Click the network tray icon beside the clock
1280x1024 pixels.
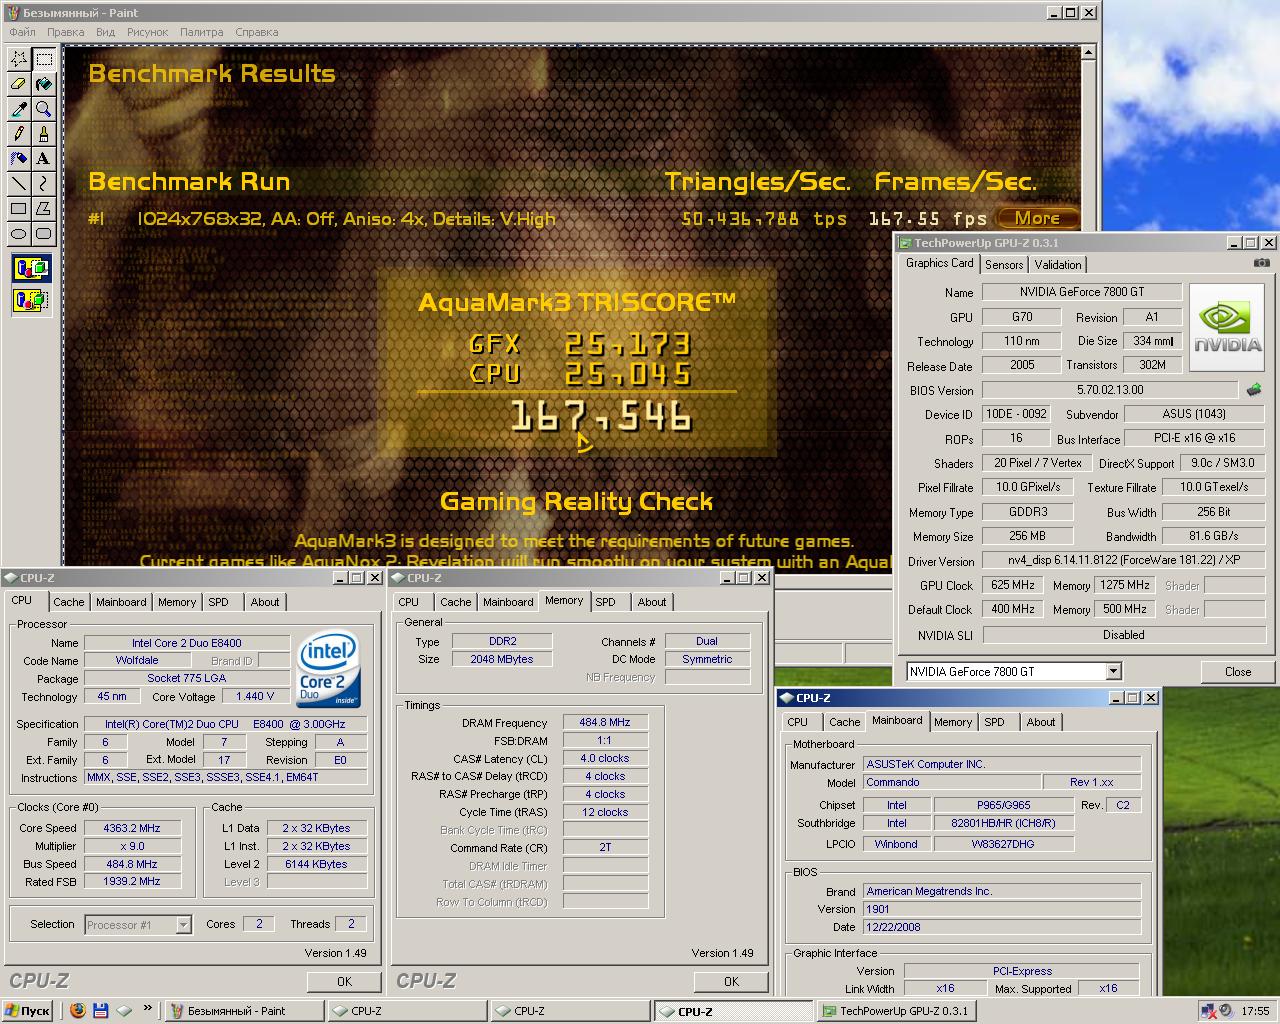coord(1210,1011)
